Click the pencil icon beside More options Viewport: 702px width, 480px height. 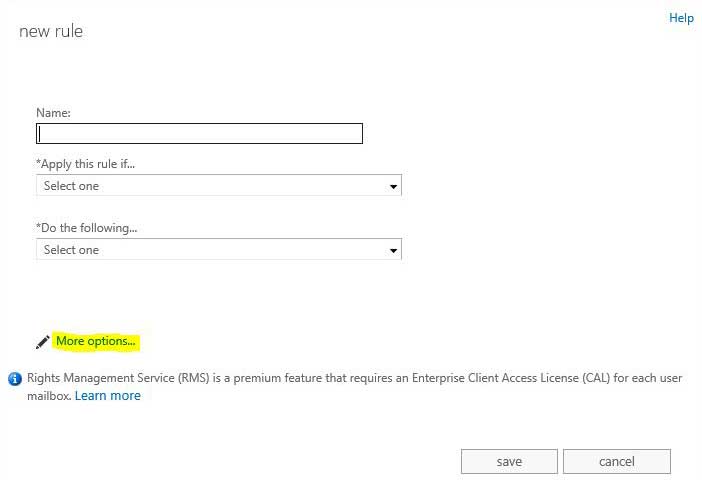[x=43, y=342]
